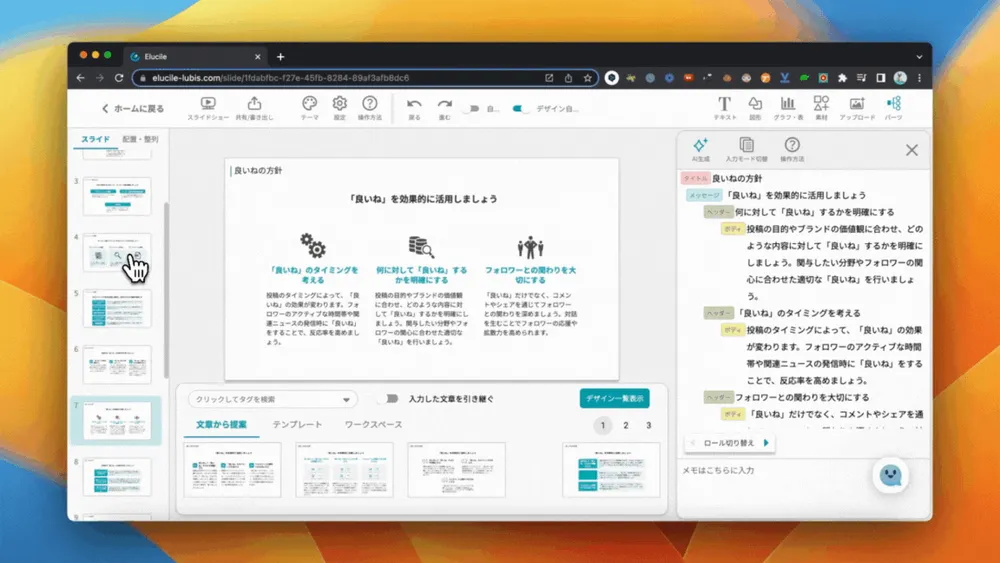Open the テーマ palette icon
The image size is (1000, 563).
coord(309,108)
